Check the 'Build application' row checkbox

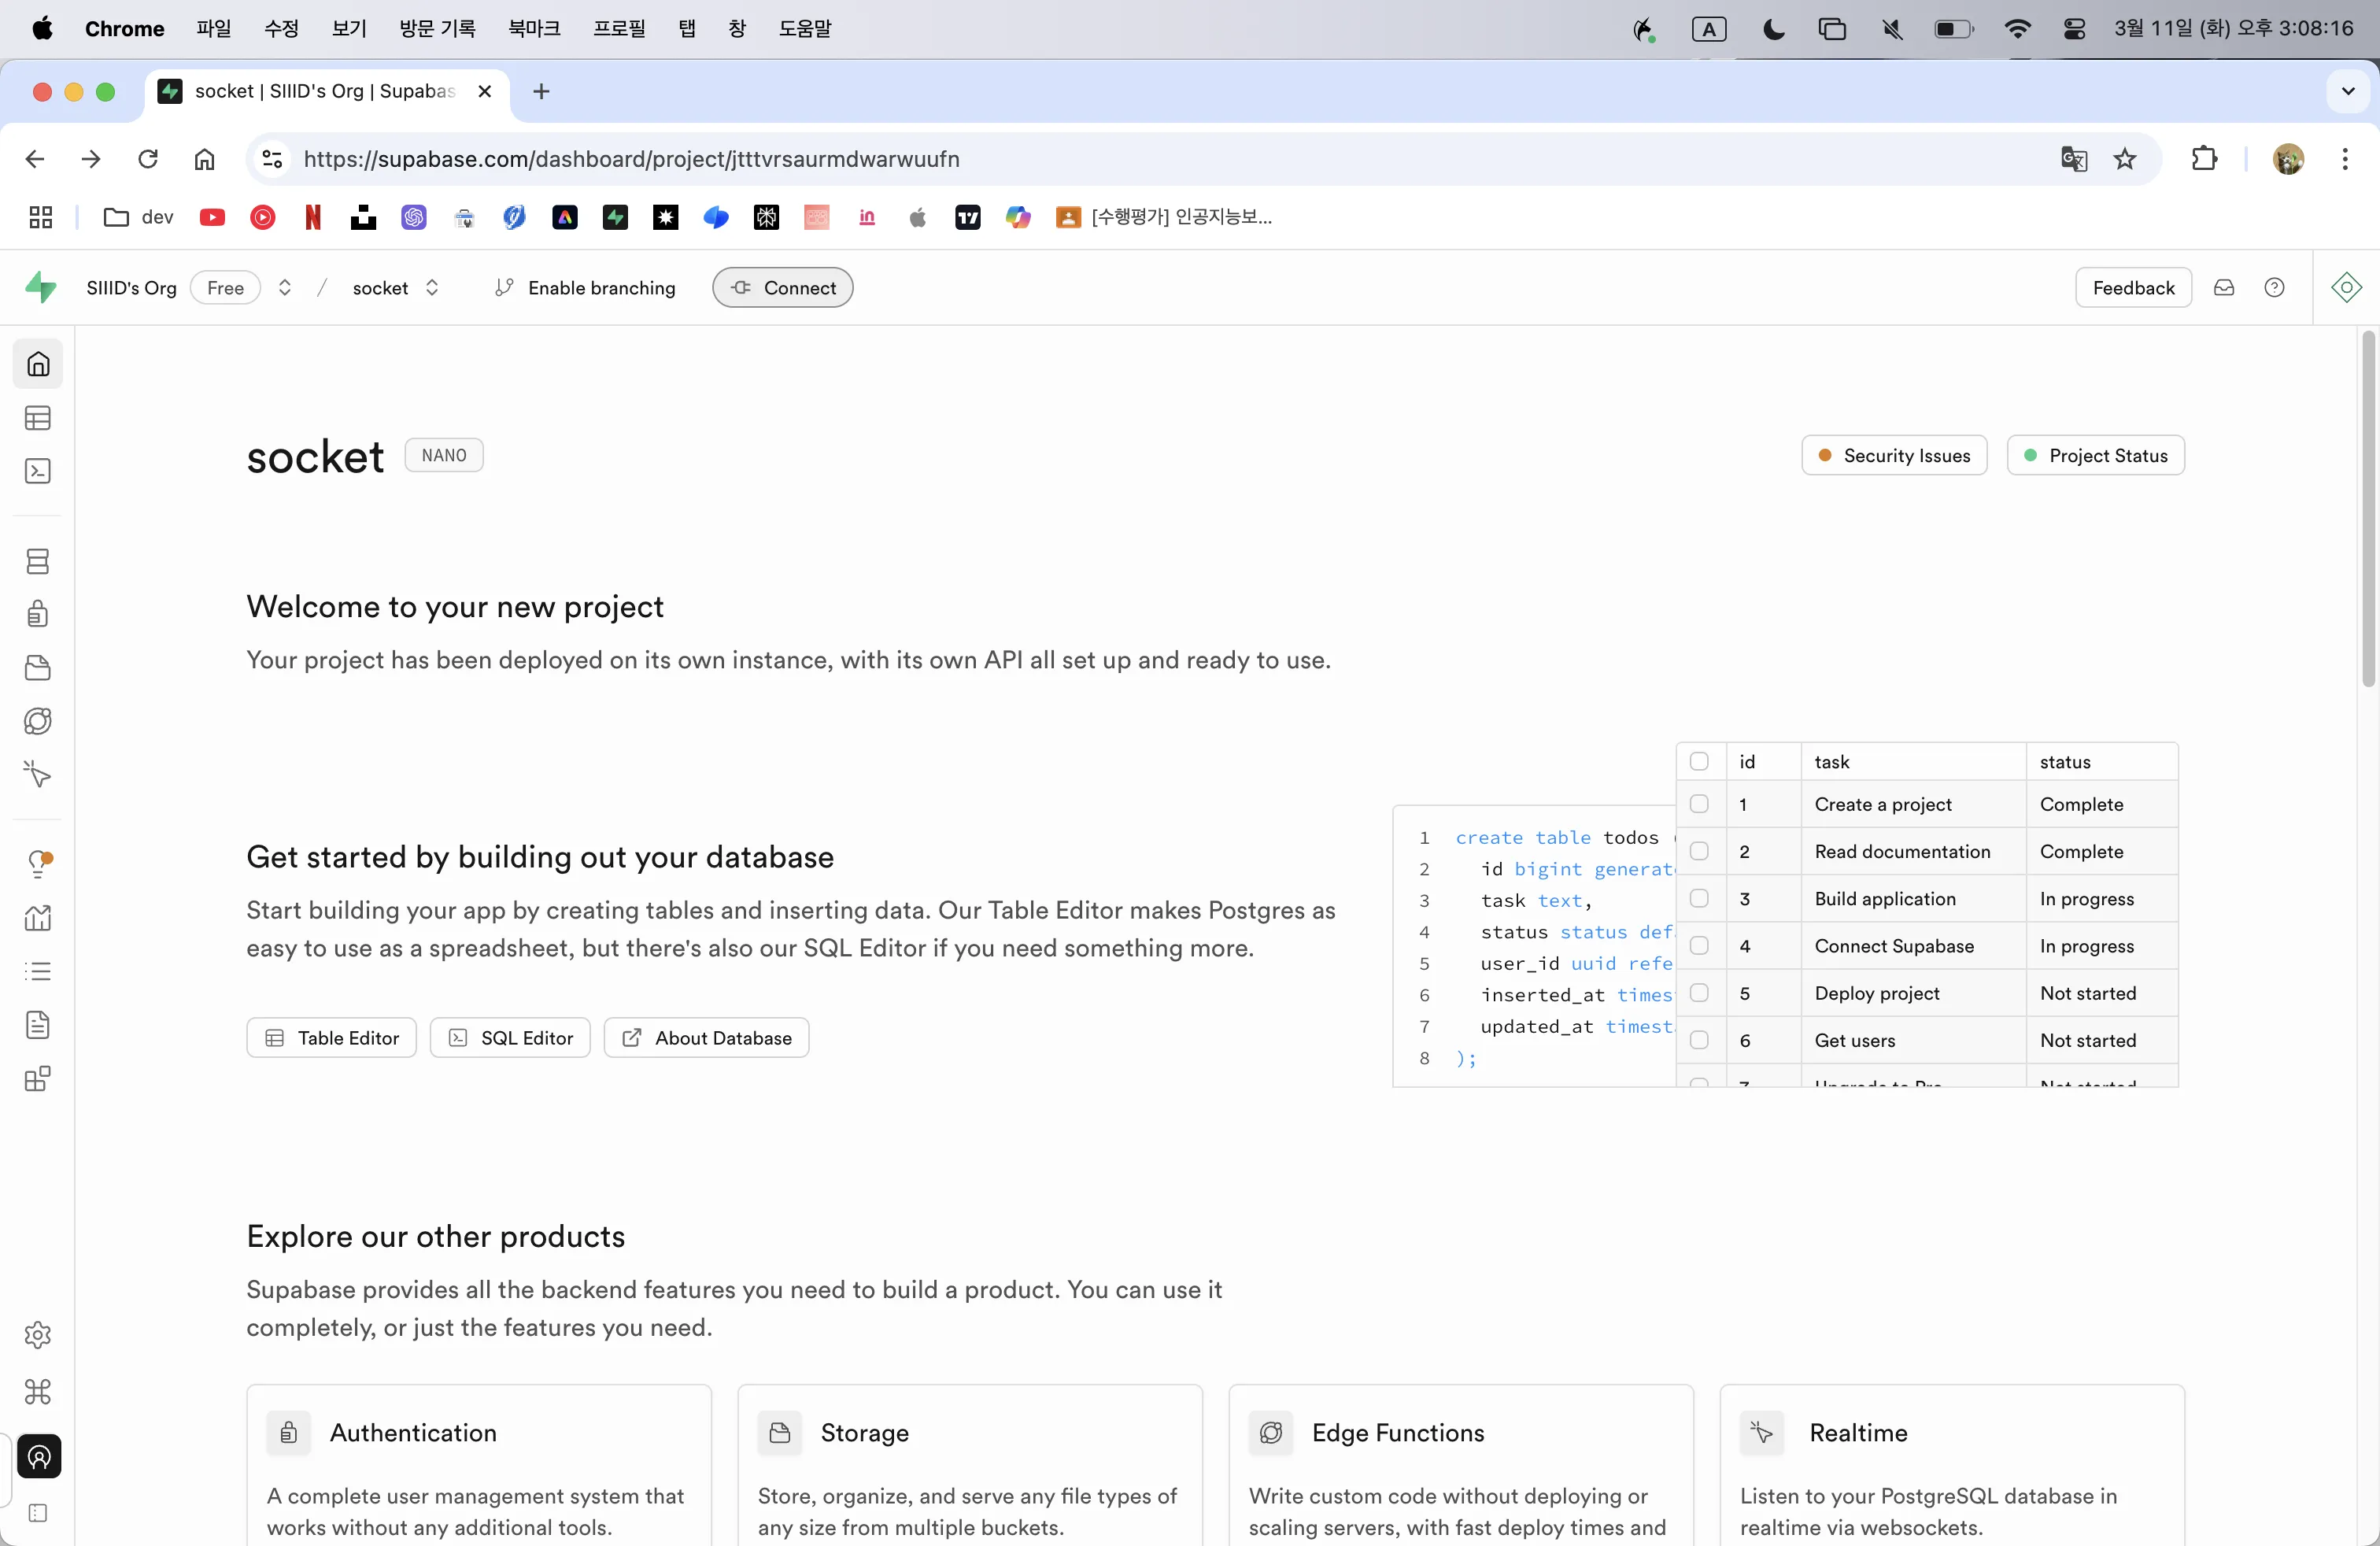1699,898
